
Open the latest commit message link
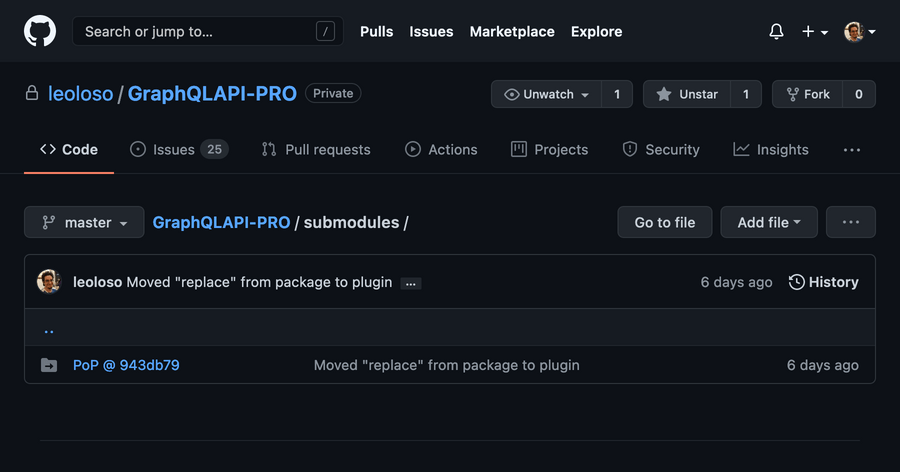coord(259,282)
